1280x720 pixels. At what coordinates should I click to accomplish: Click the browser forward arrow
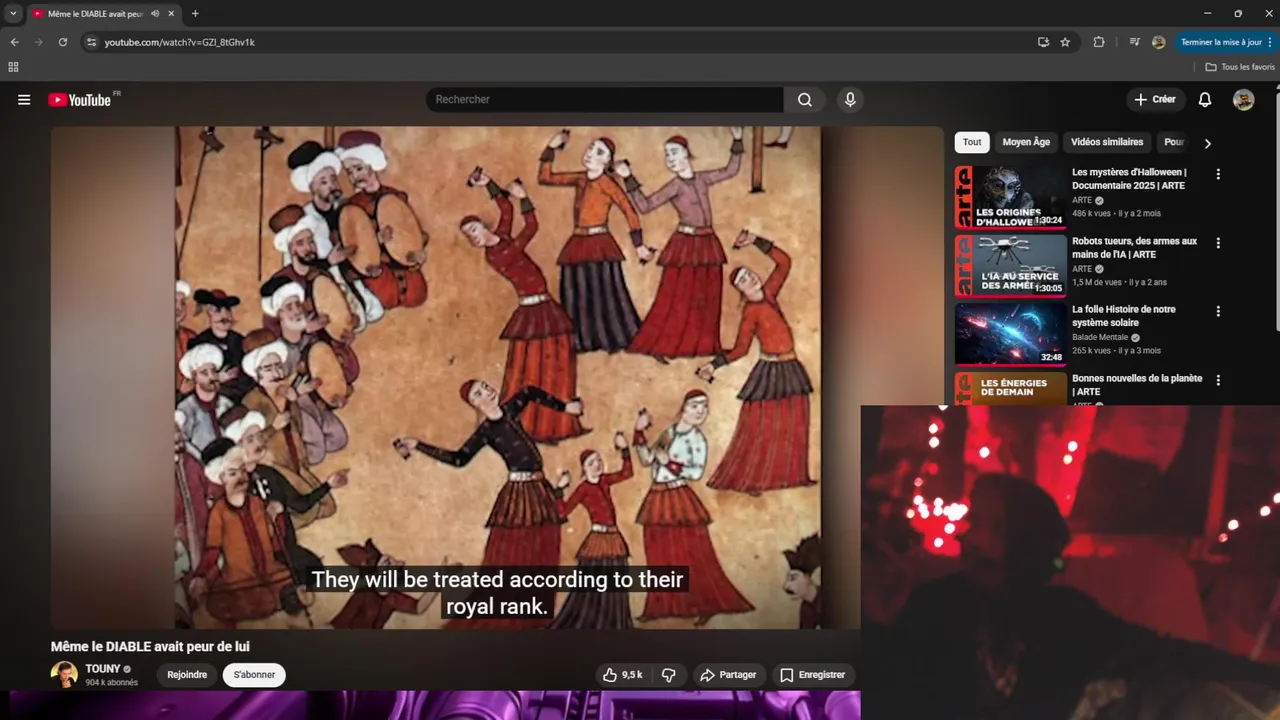(39, 42)
